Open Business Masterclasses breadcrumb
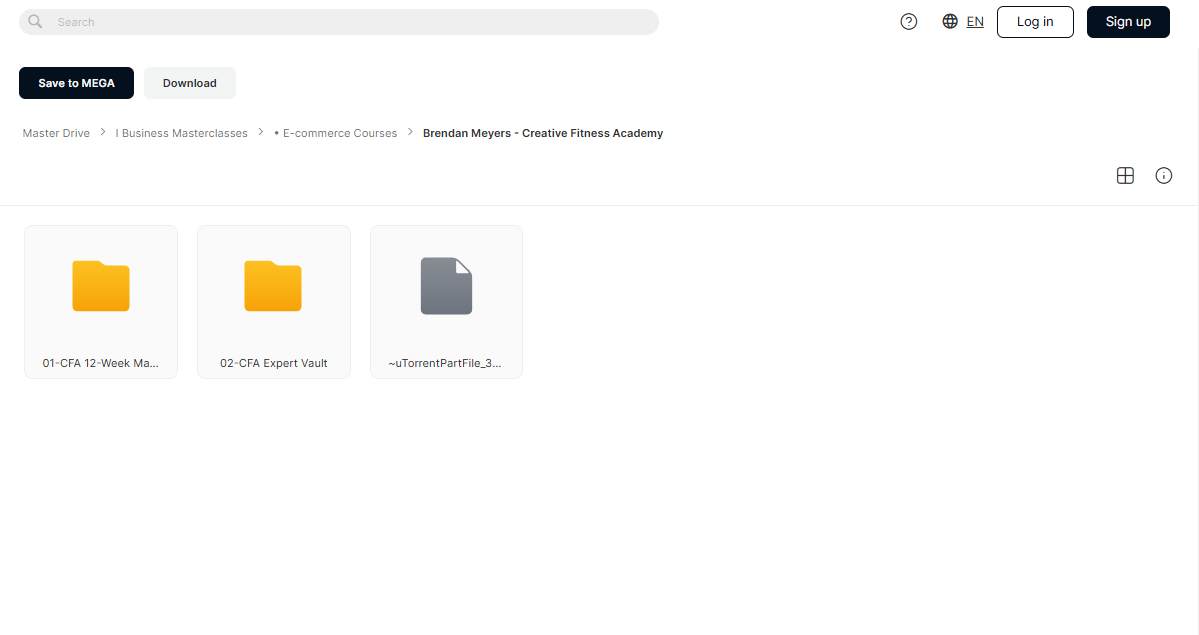 click(x=181, y=133)
